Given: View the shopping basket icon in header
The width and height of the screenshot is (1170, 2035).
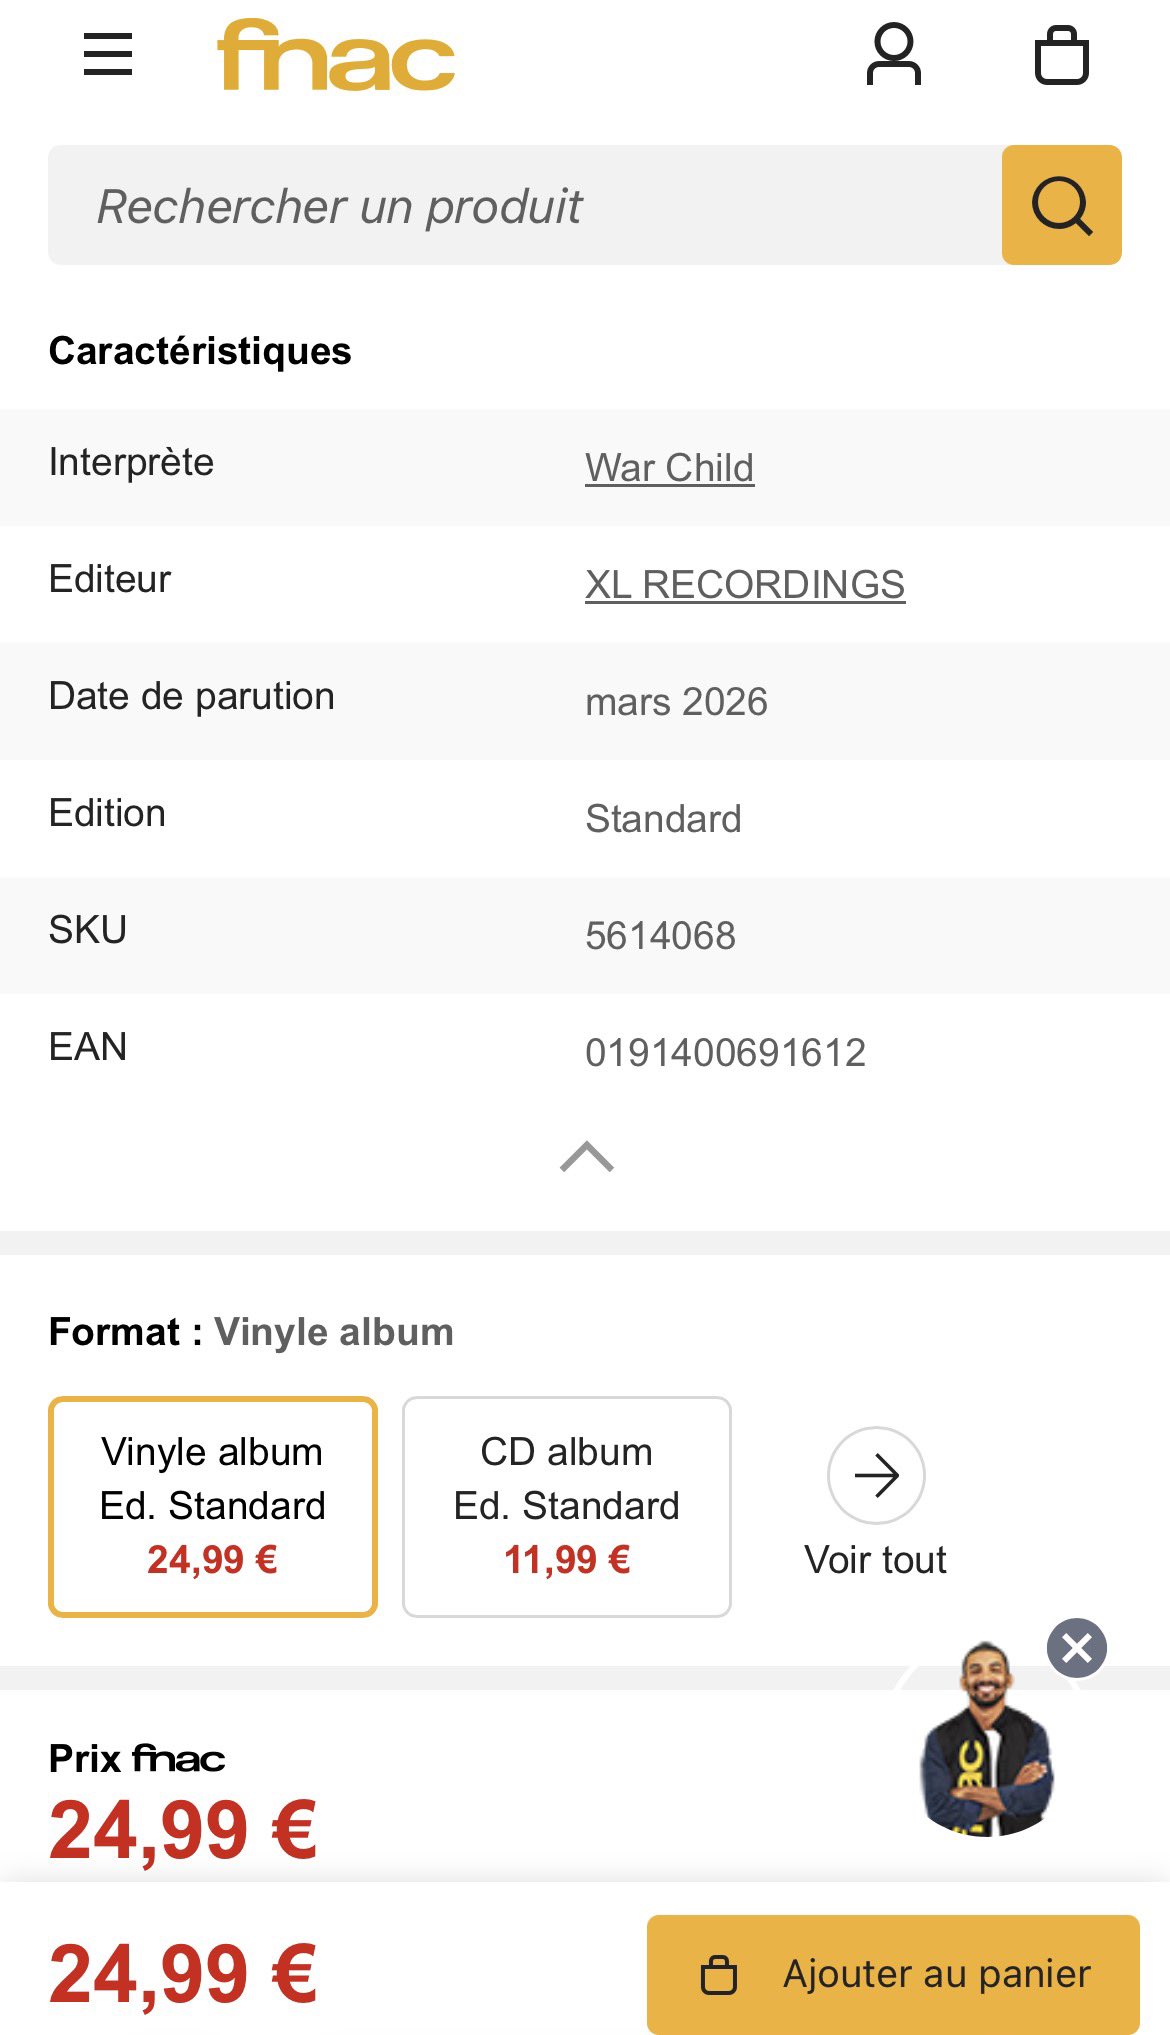Looking at the screenshot, I should [1061, 55].
